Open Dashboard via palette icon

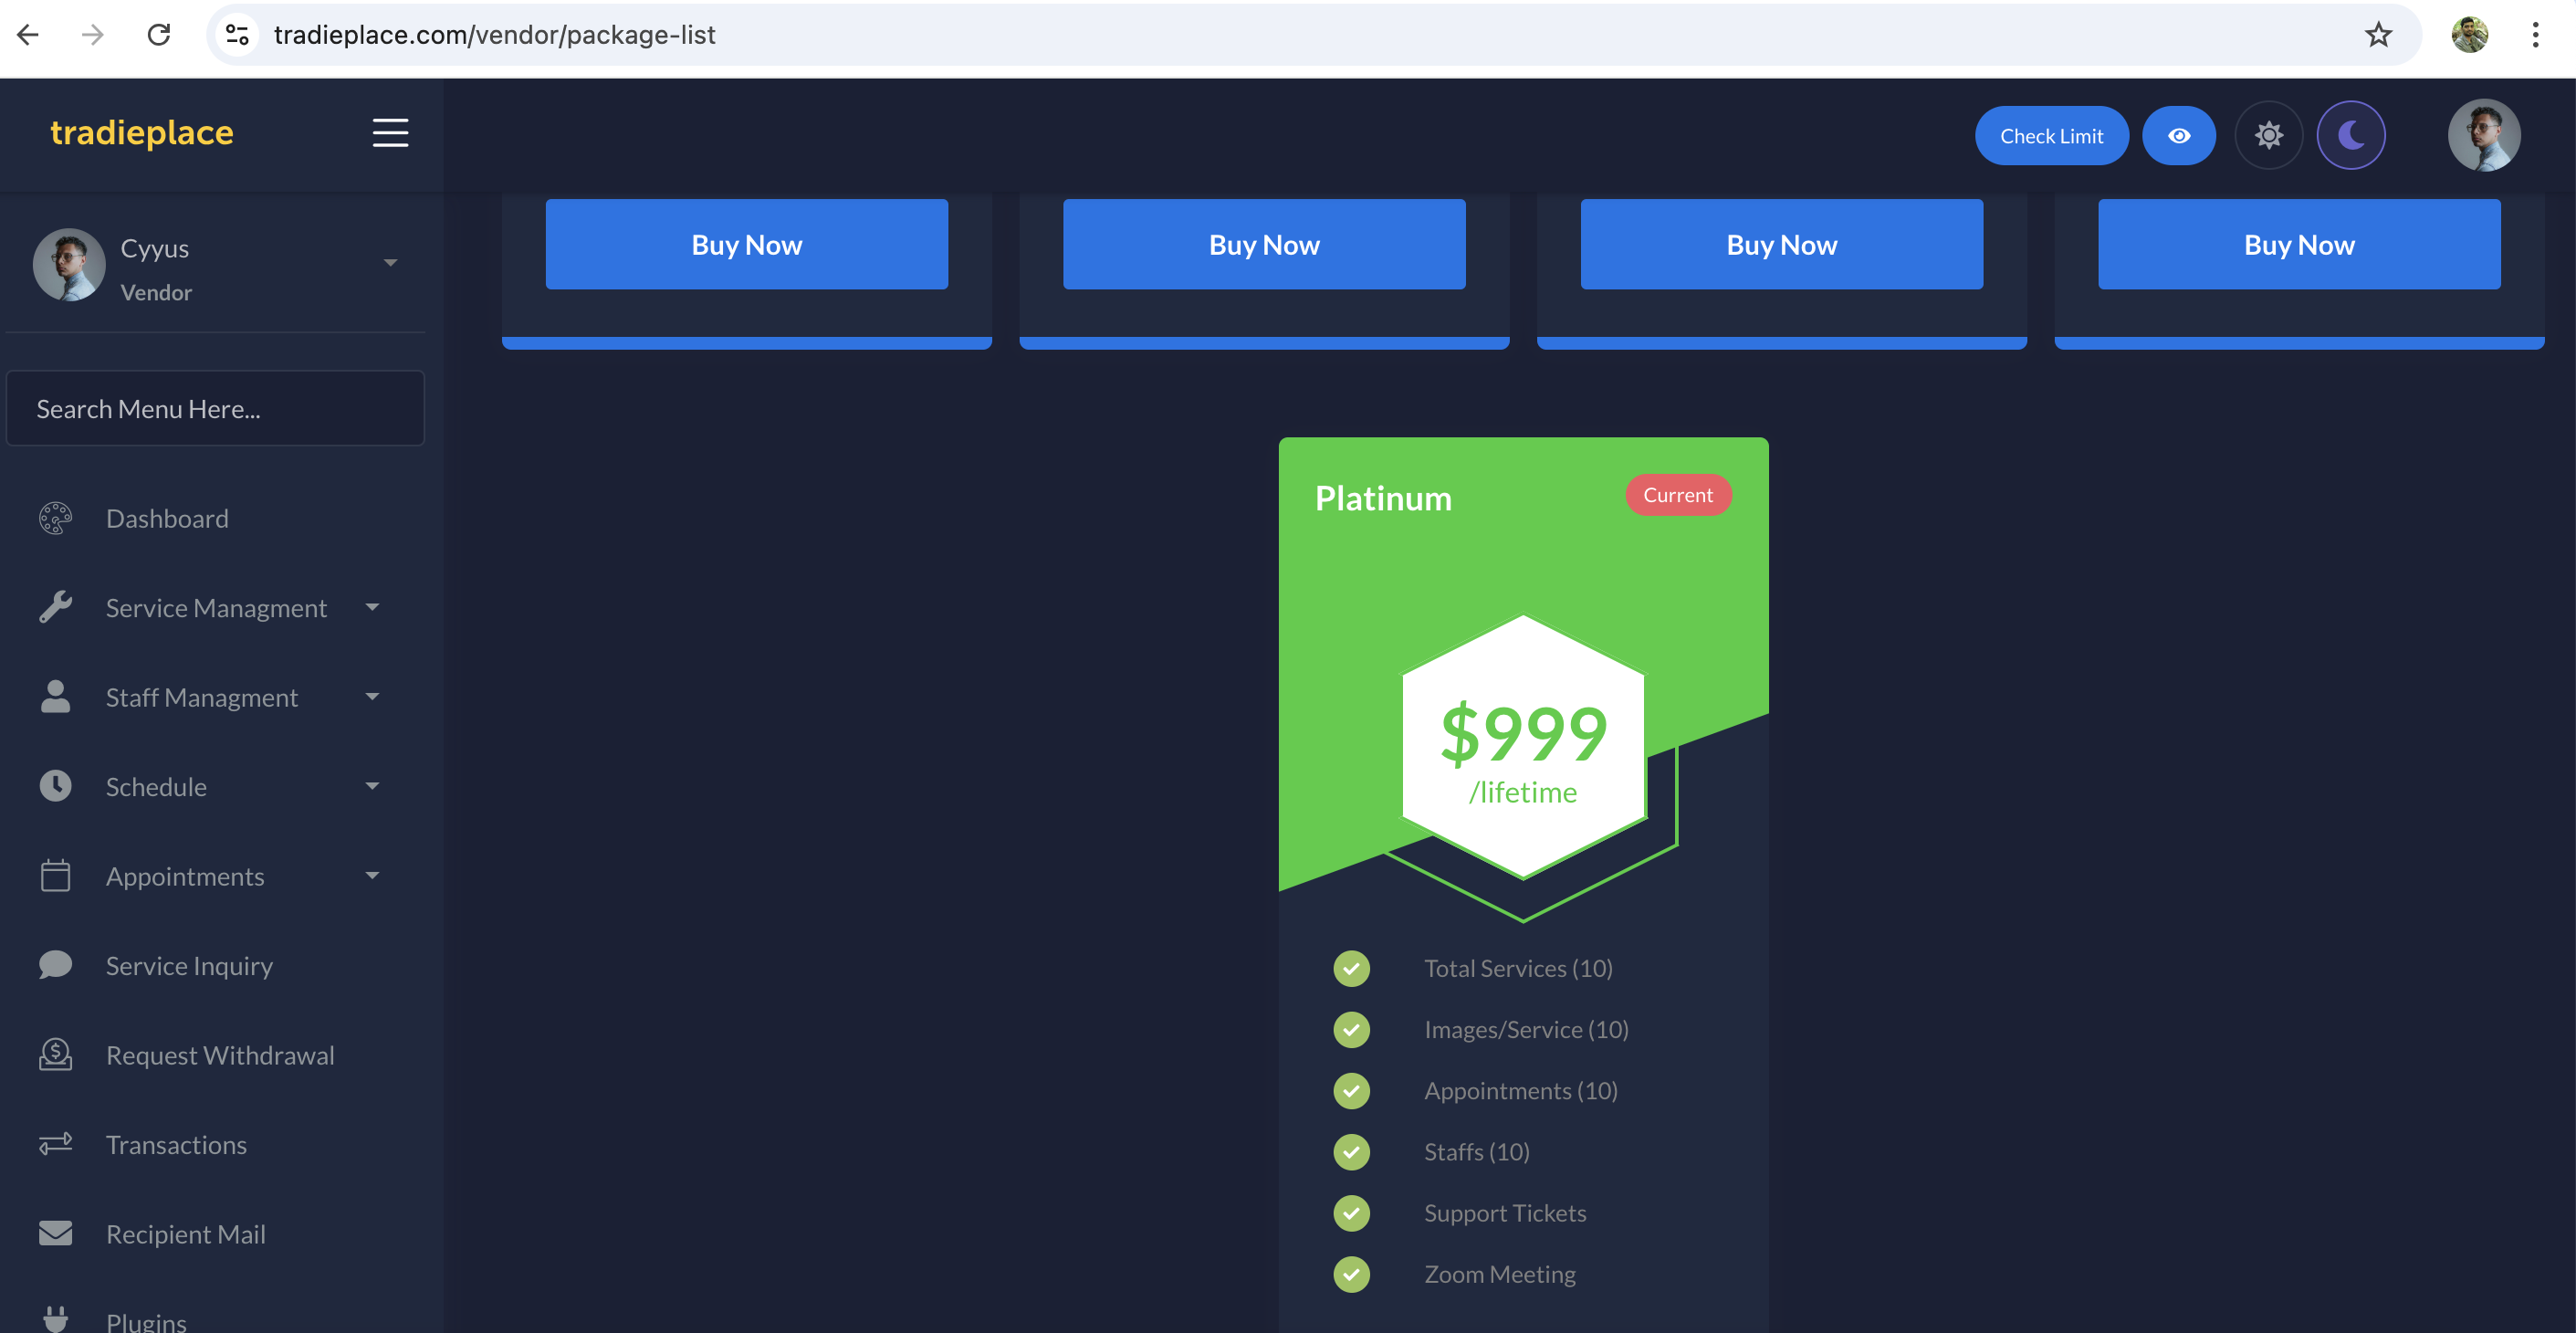(x=56, y=518)
